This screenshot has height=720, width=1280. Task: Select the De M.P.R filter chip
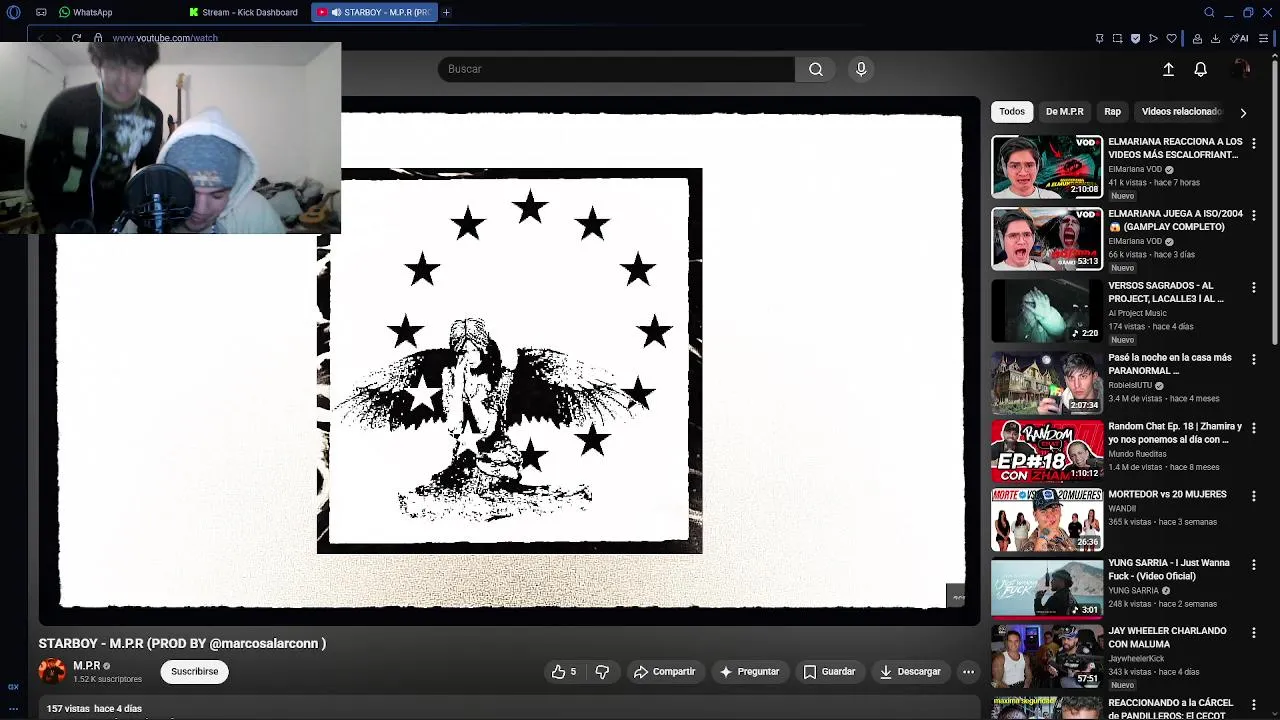(1064, 112)
